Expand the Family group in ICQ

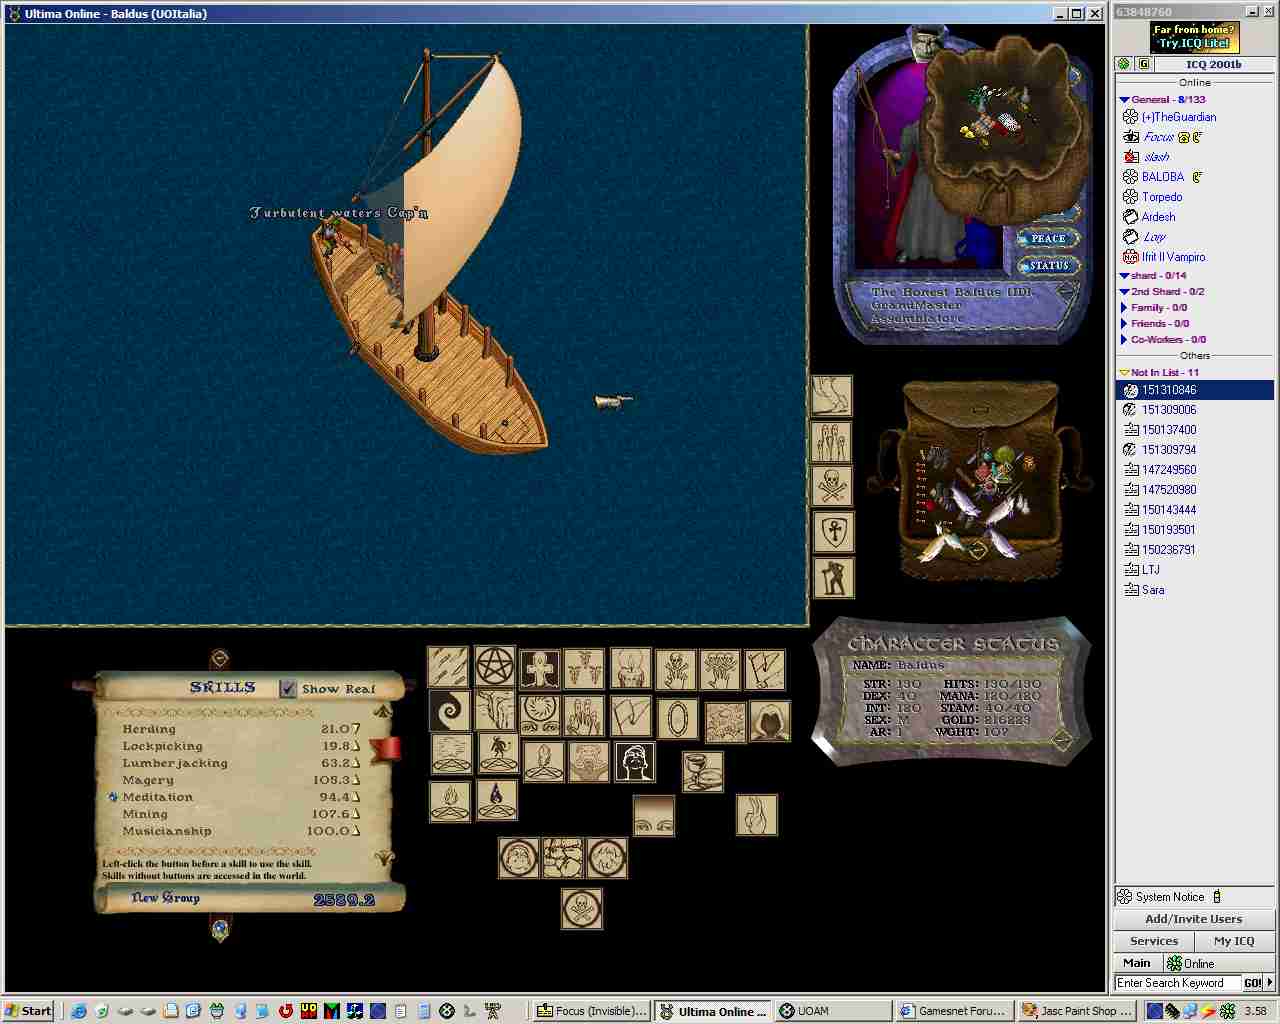[x=1124, y=307]
